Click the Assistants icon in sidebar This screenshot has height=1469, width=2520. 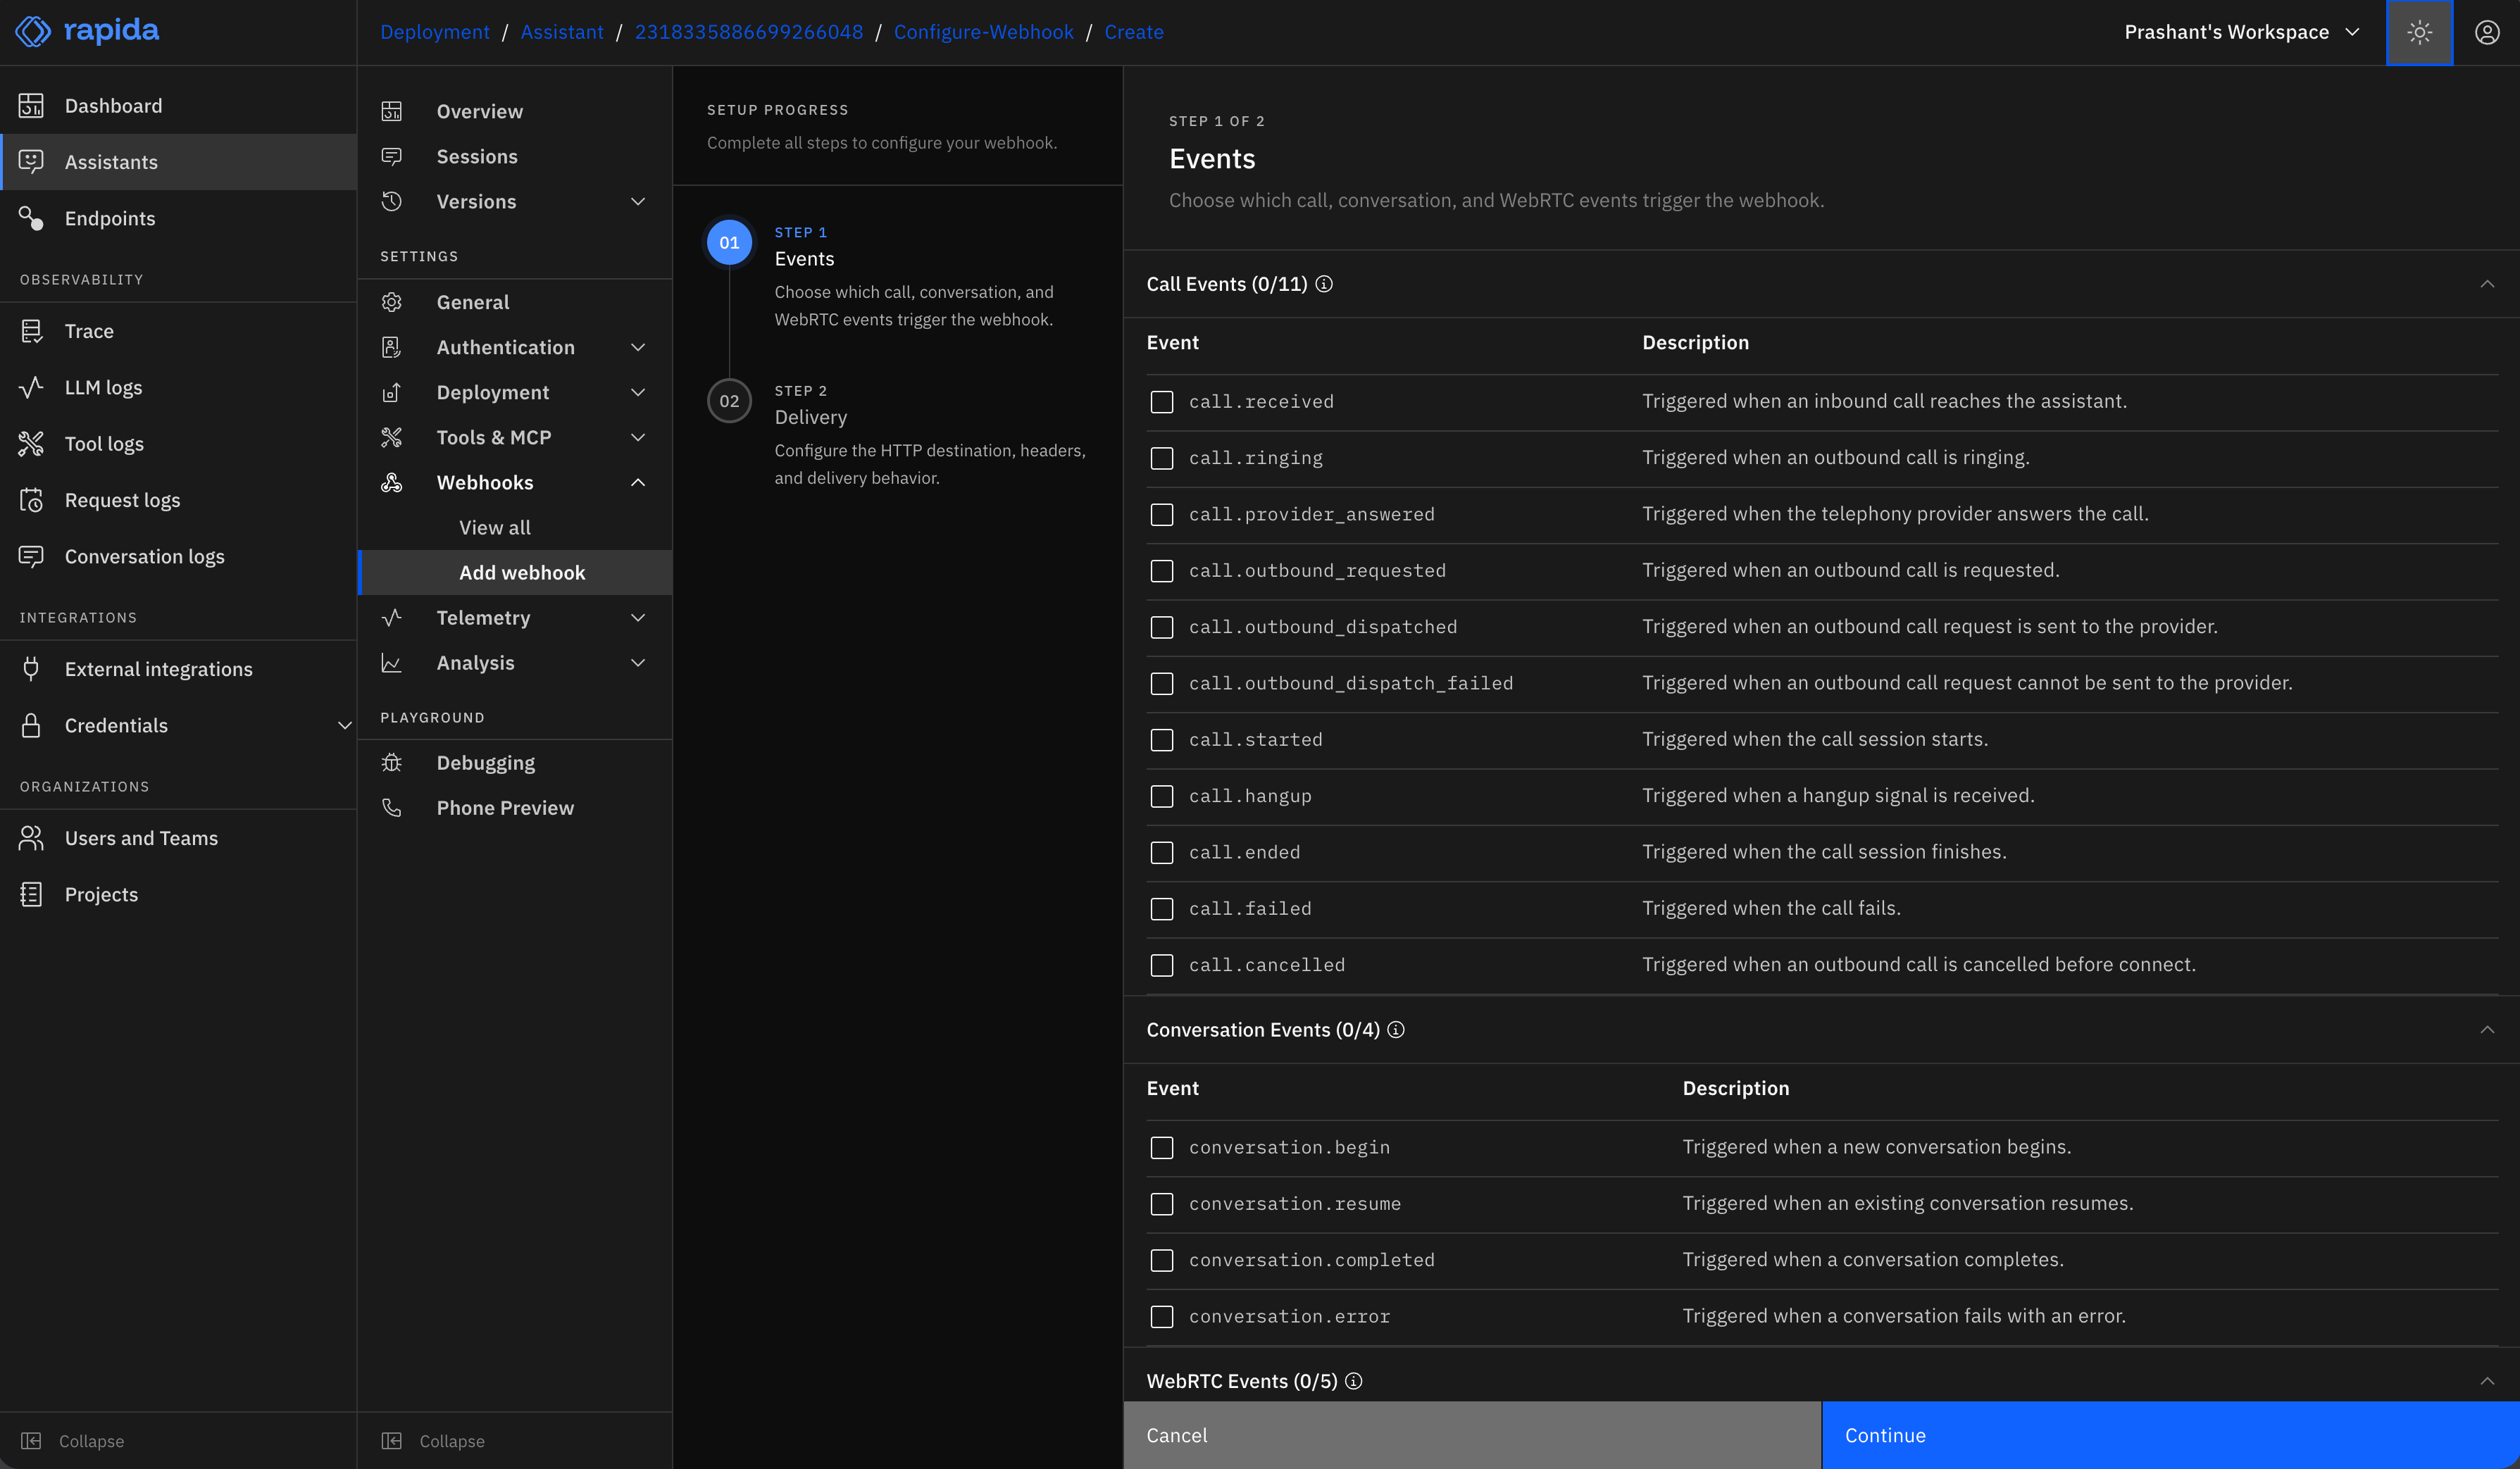pyautogui.click(x=31, y=161)
